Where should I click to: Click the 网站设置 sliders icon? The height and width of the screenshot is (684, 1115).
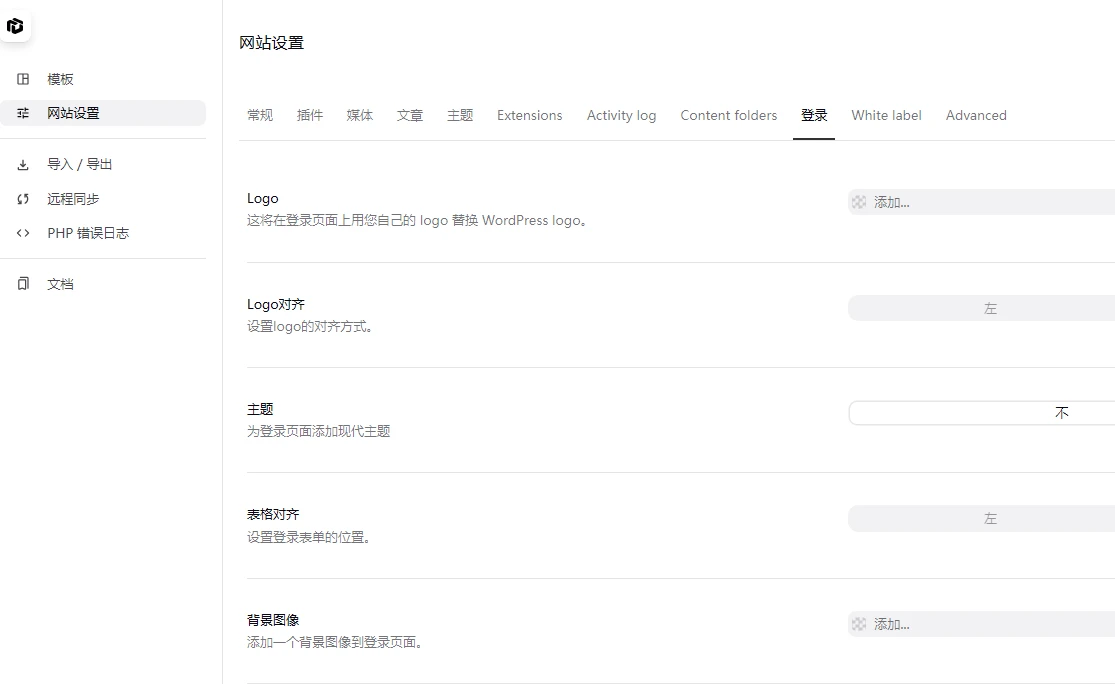point(22,114)
